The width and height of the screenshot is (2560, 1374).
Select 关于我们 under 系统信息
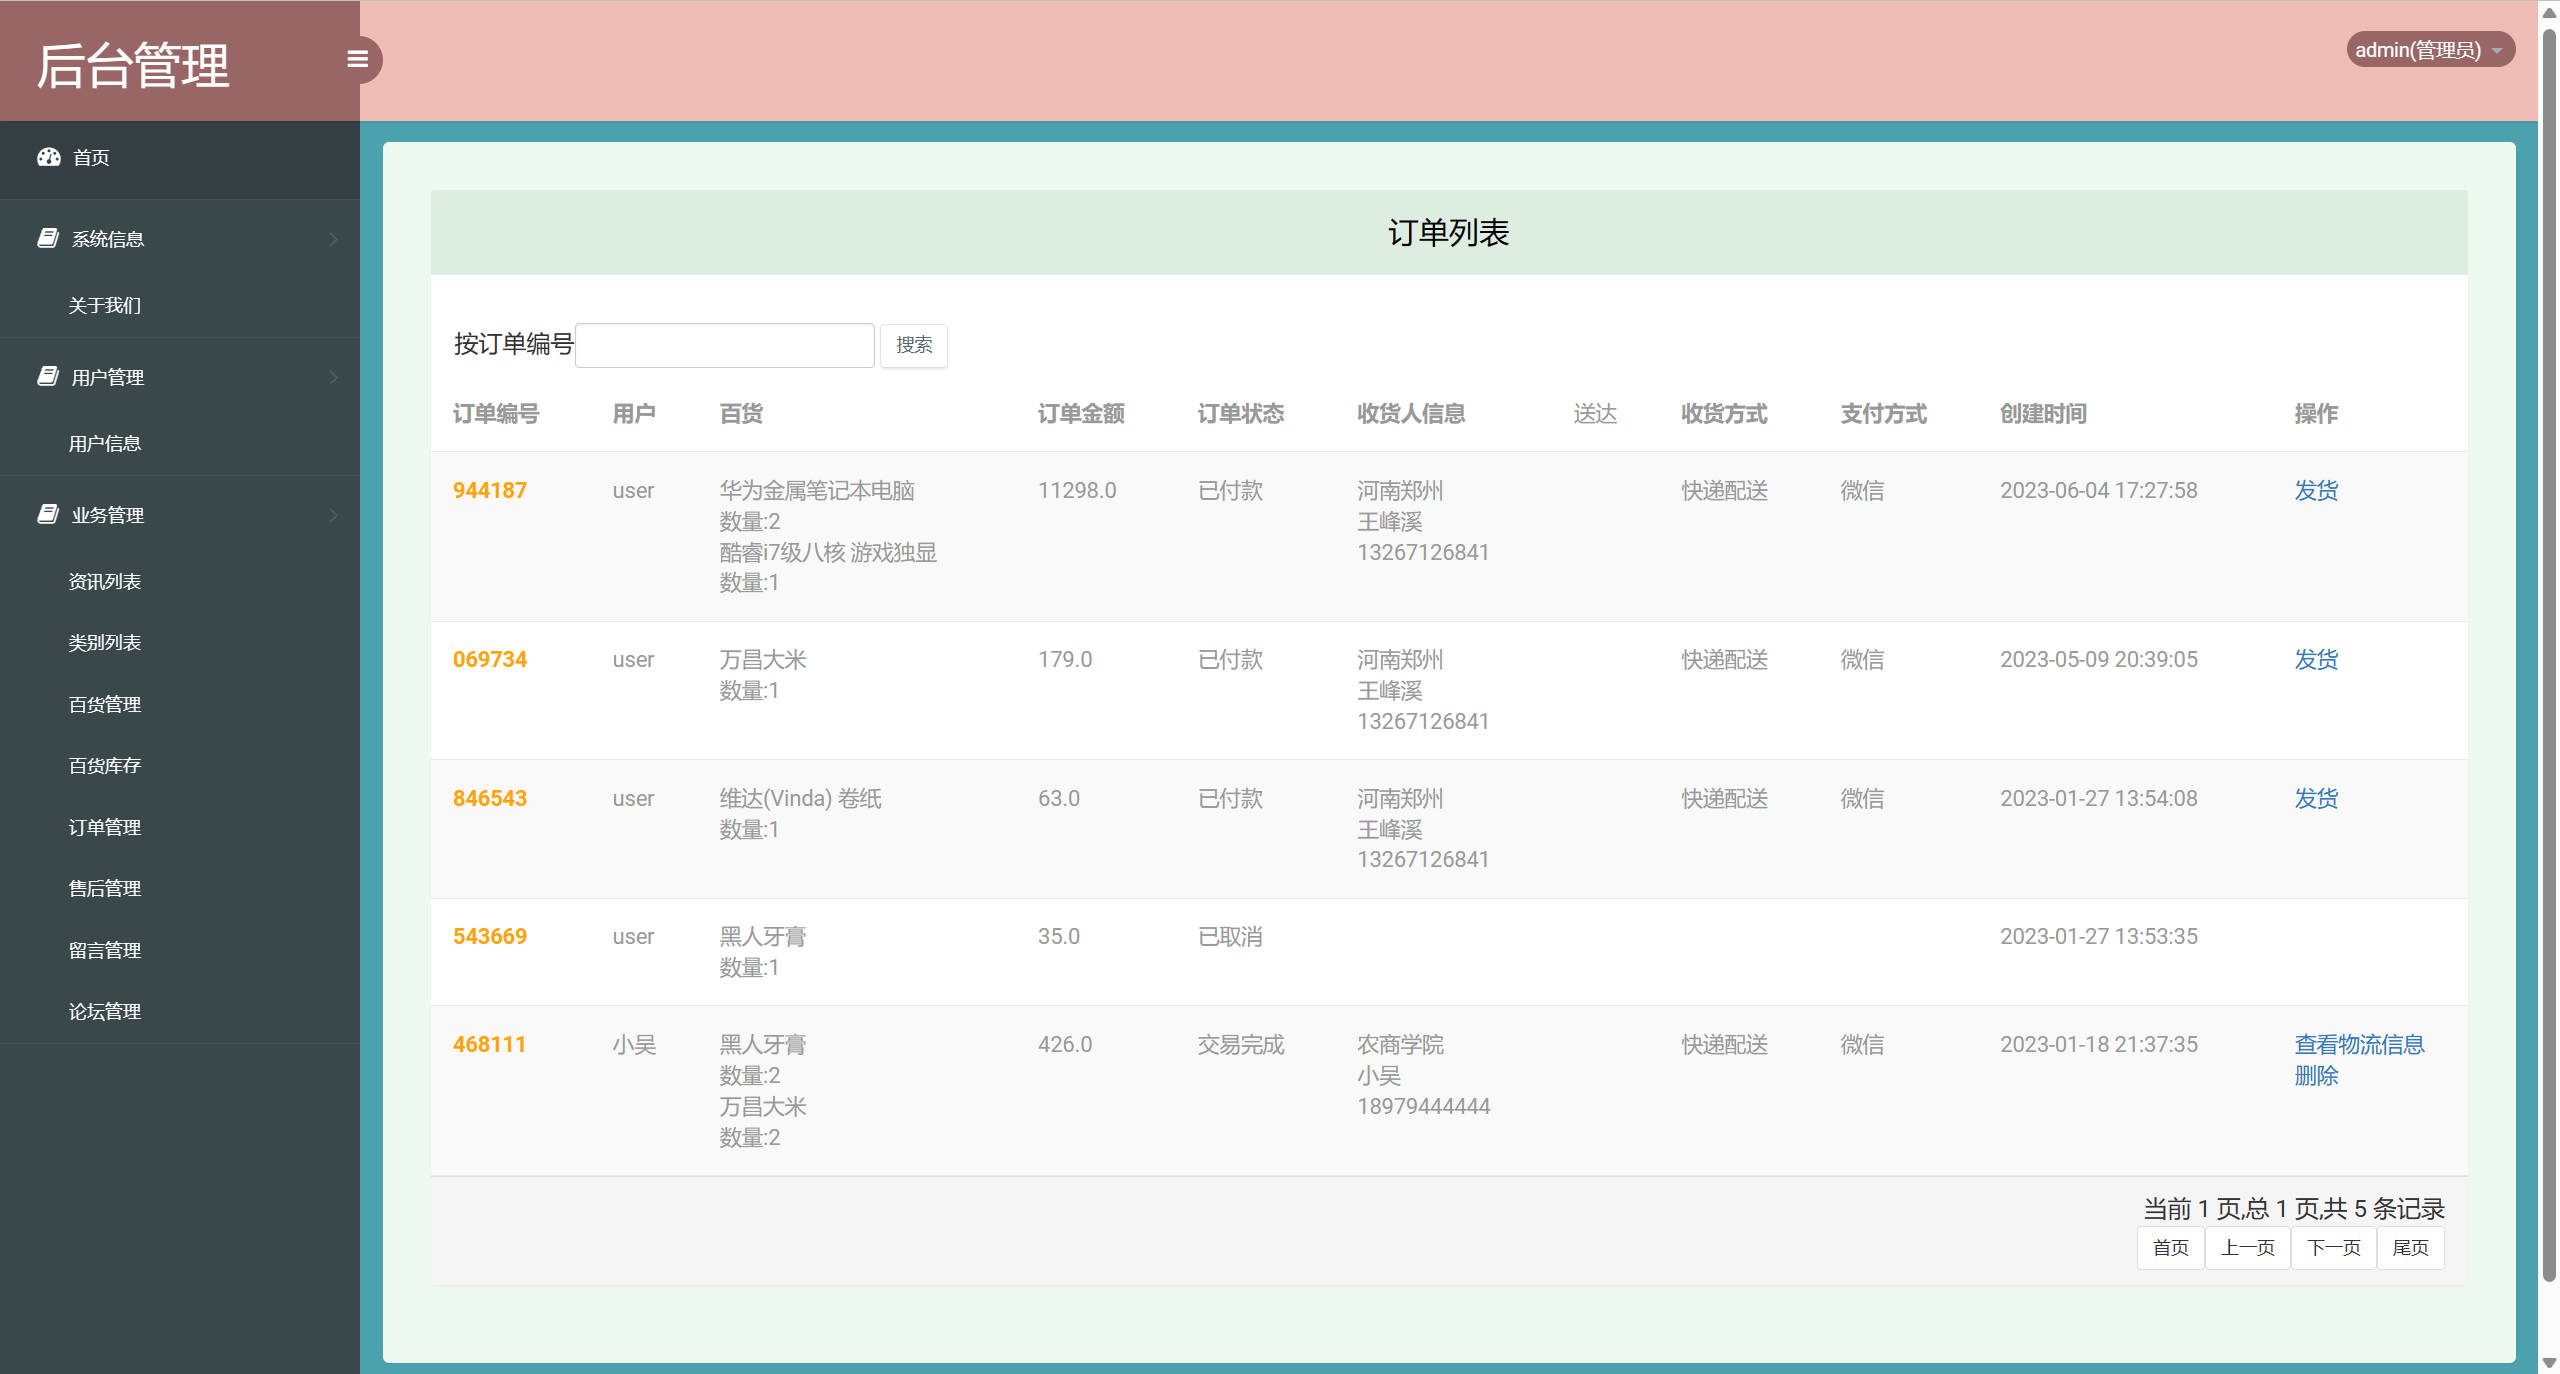click(x=104, y=304)
